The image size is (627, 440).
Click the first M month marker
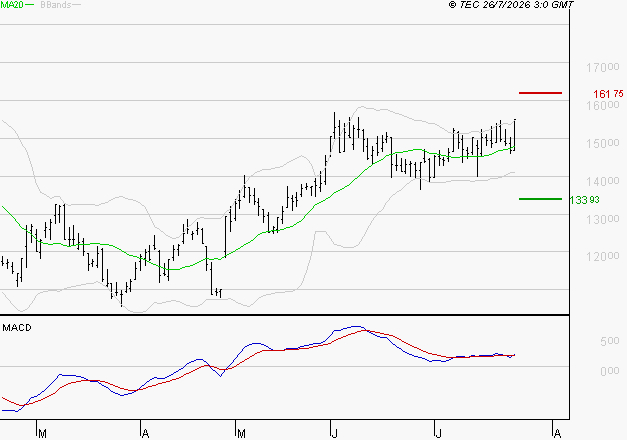42,434
